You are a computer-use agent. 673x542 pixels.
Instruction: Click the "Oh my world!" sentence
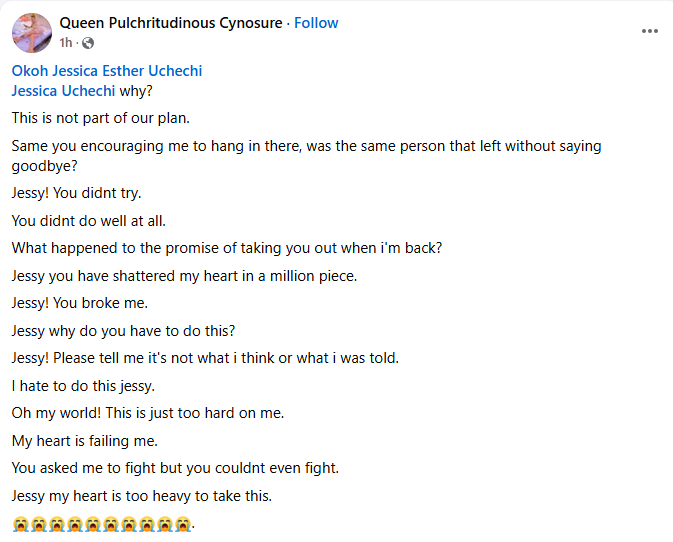148,412
